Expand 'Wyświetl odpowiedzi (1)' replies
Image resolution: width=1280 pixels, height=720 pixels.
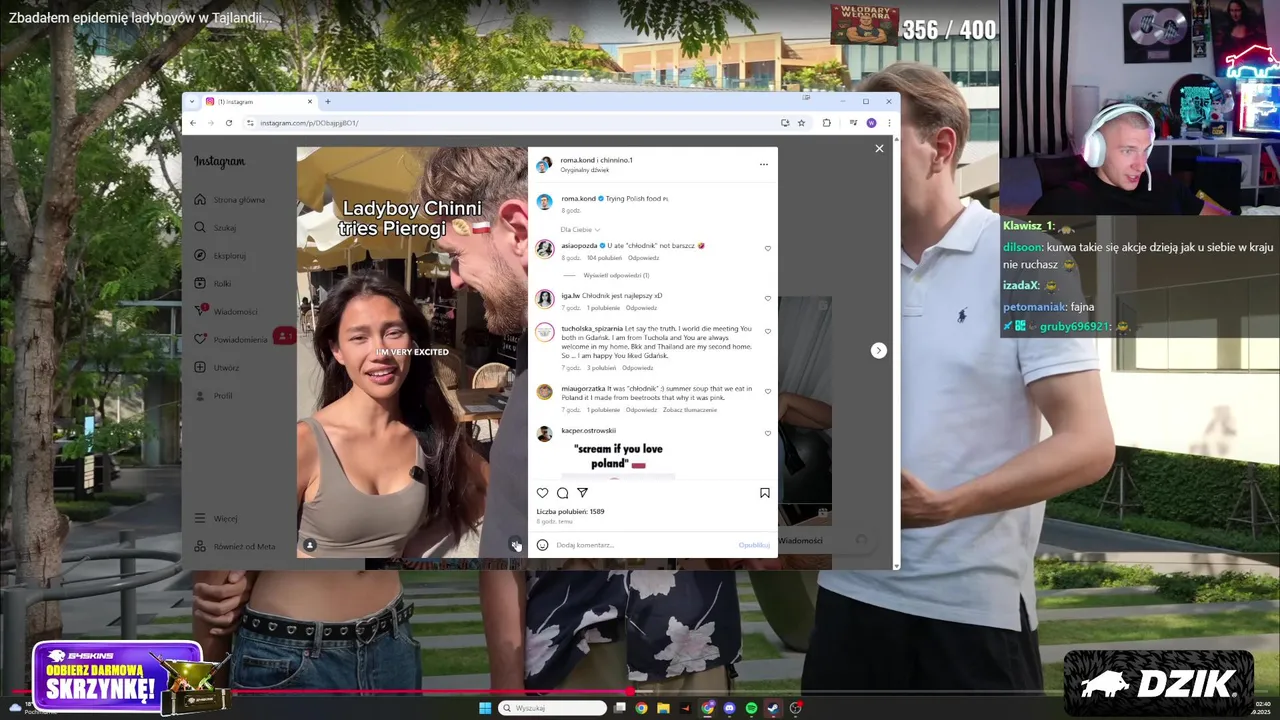tap(616, 275)
